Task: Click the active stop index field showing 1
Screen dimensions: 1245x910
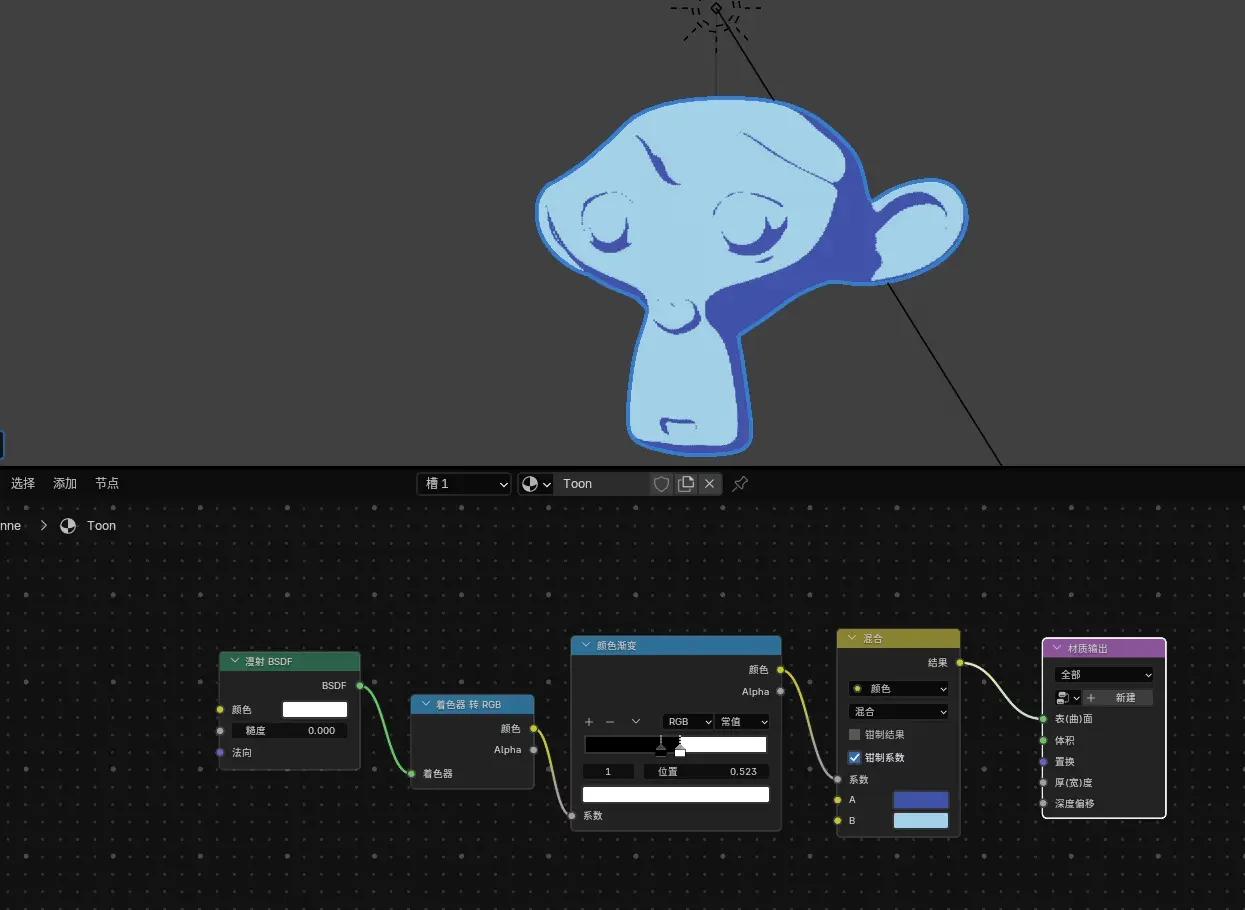Action: pos(608,772)
